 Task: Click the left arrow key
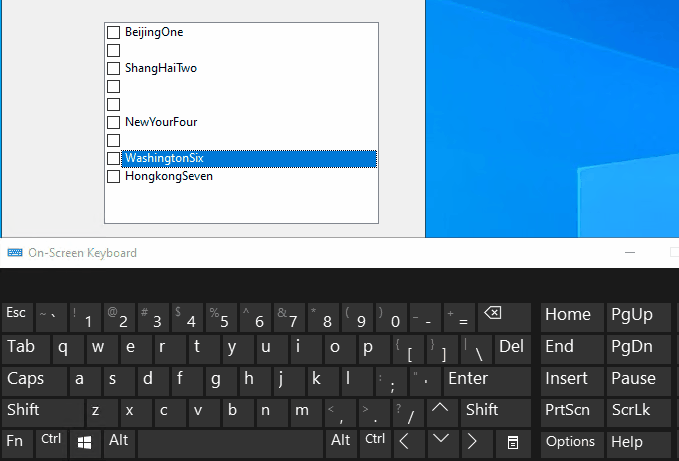click(x=407, y=443)
